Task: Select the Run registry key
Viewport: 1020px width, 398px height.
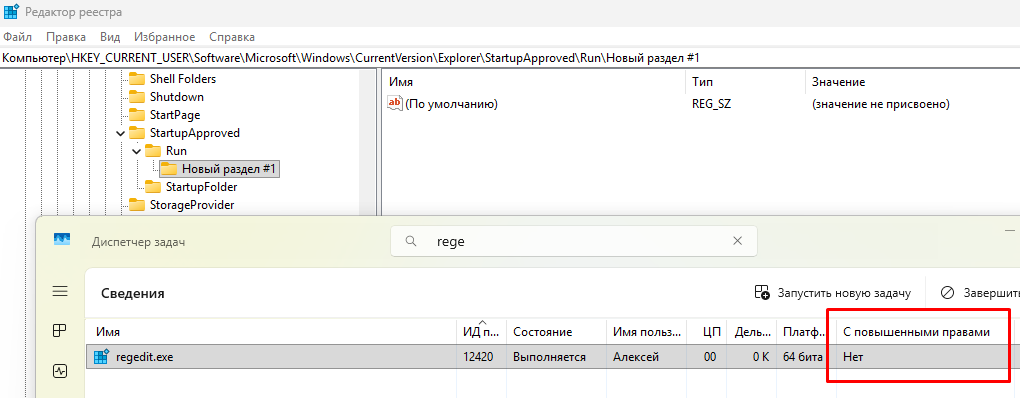Action: [176, 151]
